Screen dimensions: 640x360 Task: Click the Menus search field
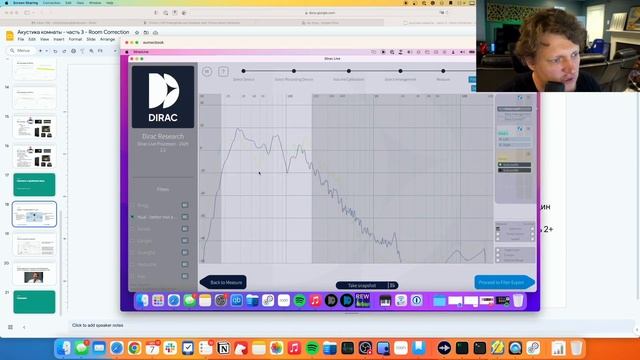pos(20,51)
